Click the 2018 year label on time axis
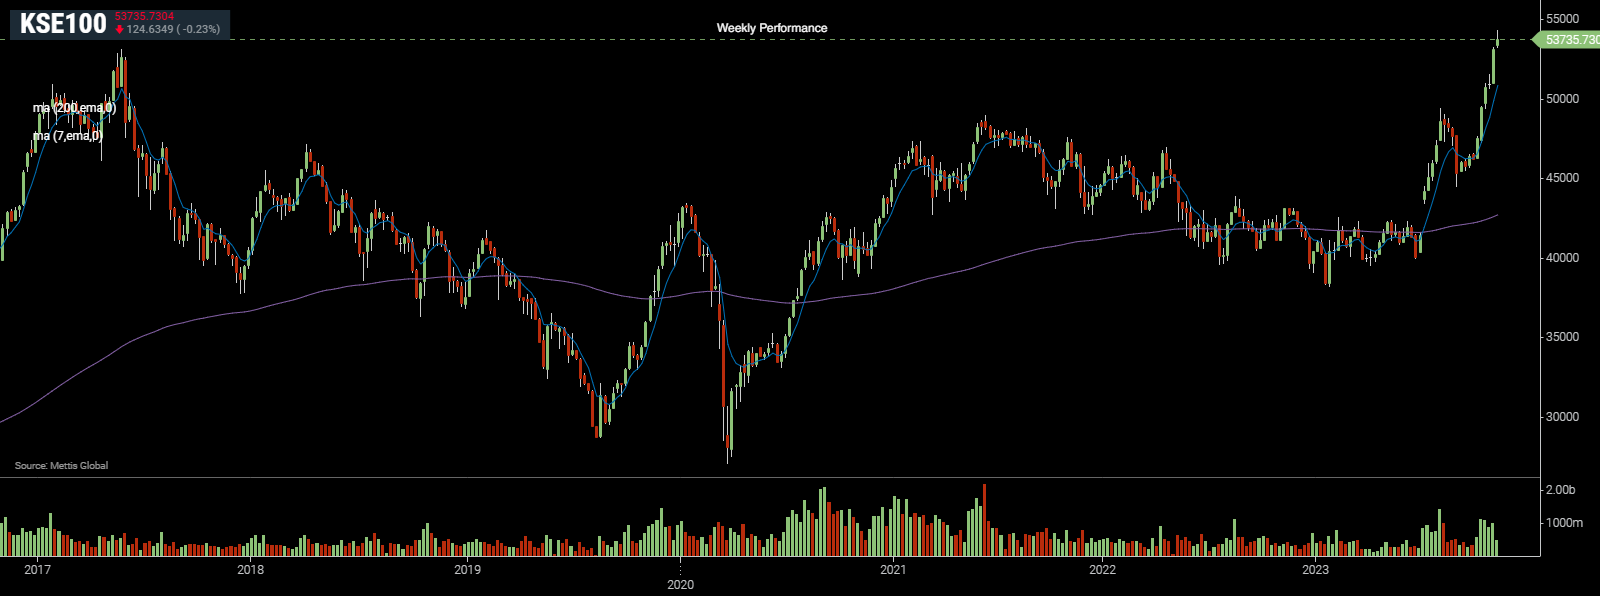 click(x=251, y=570)
